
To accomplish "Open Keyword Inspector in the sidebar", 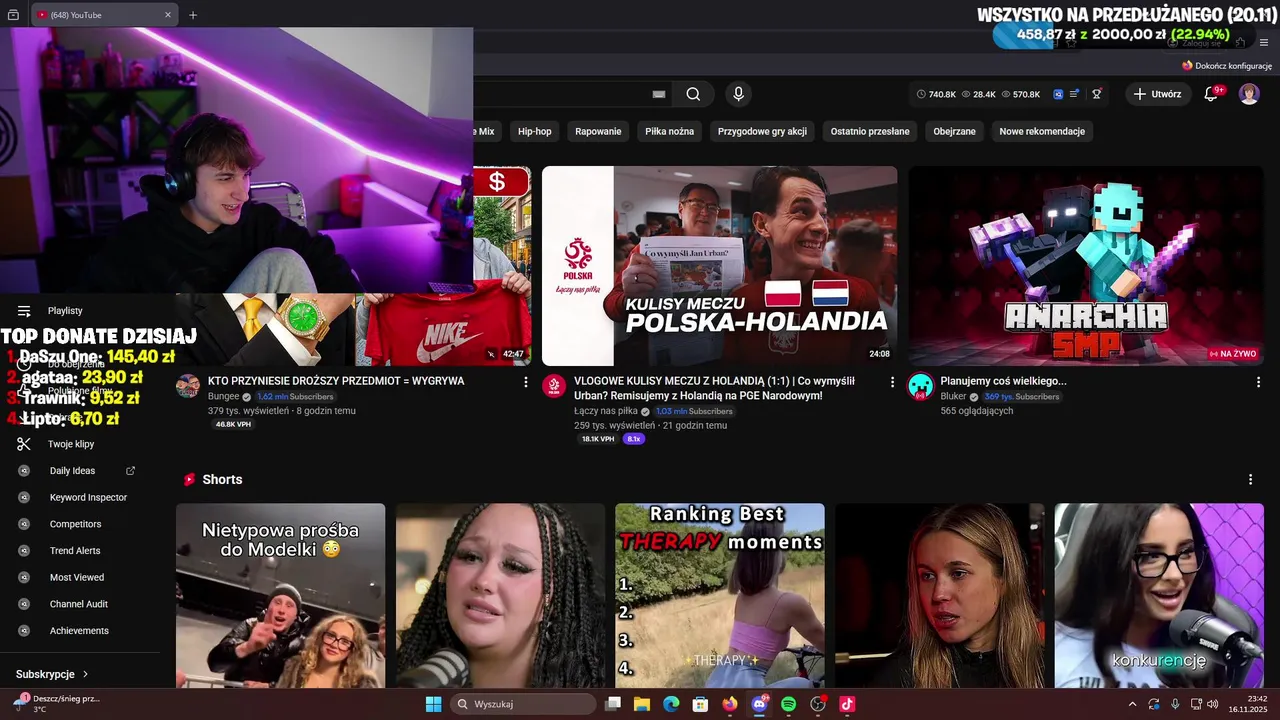I will click(x=88, y=498).
